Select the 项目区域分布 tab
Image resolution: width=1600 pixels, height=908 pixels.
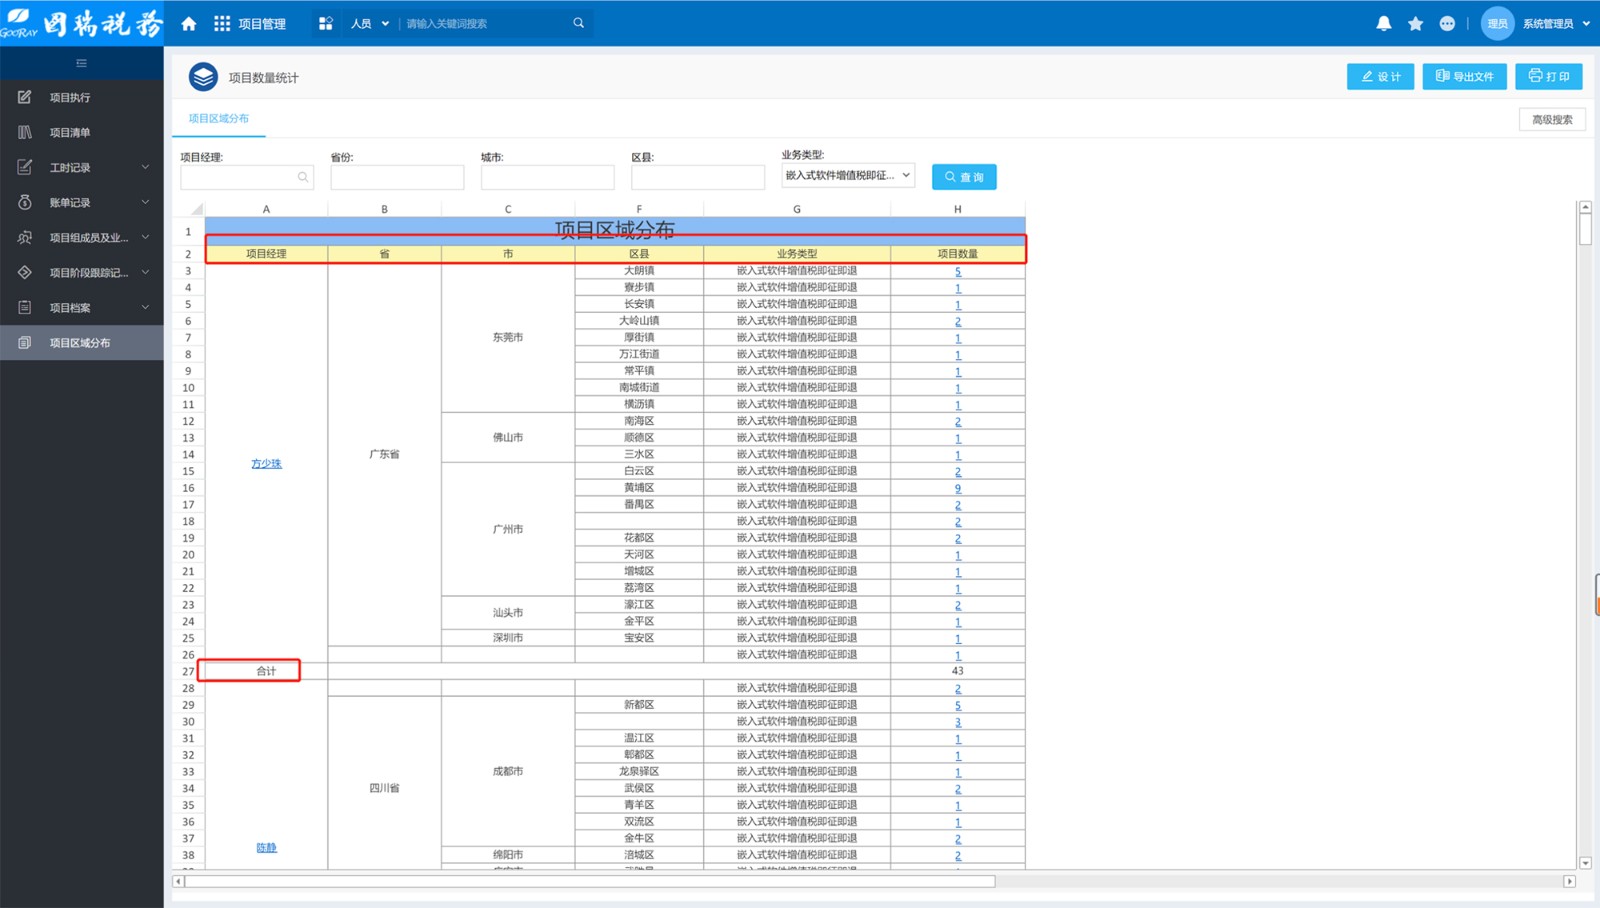pyautogui.click(x=219, y=118)
